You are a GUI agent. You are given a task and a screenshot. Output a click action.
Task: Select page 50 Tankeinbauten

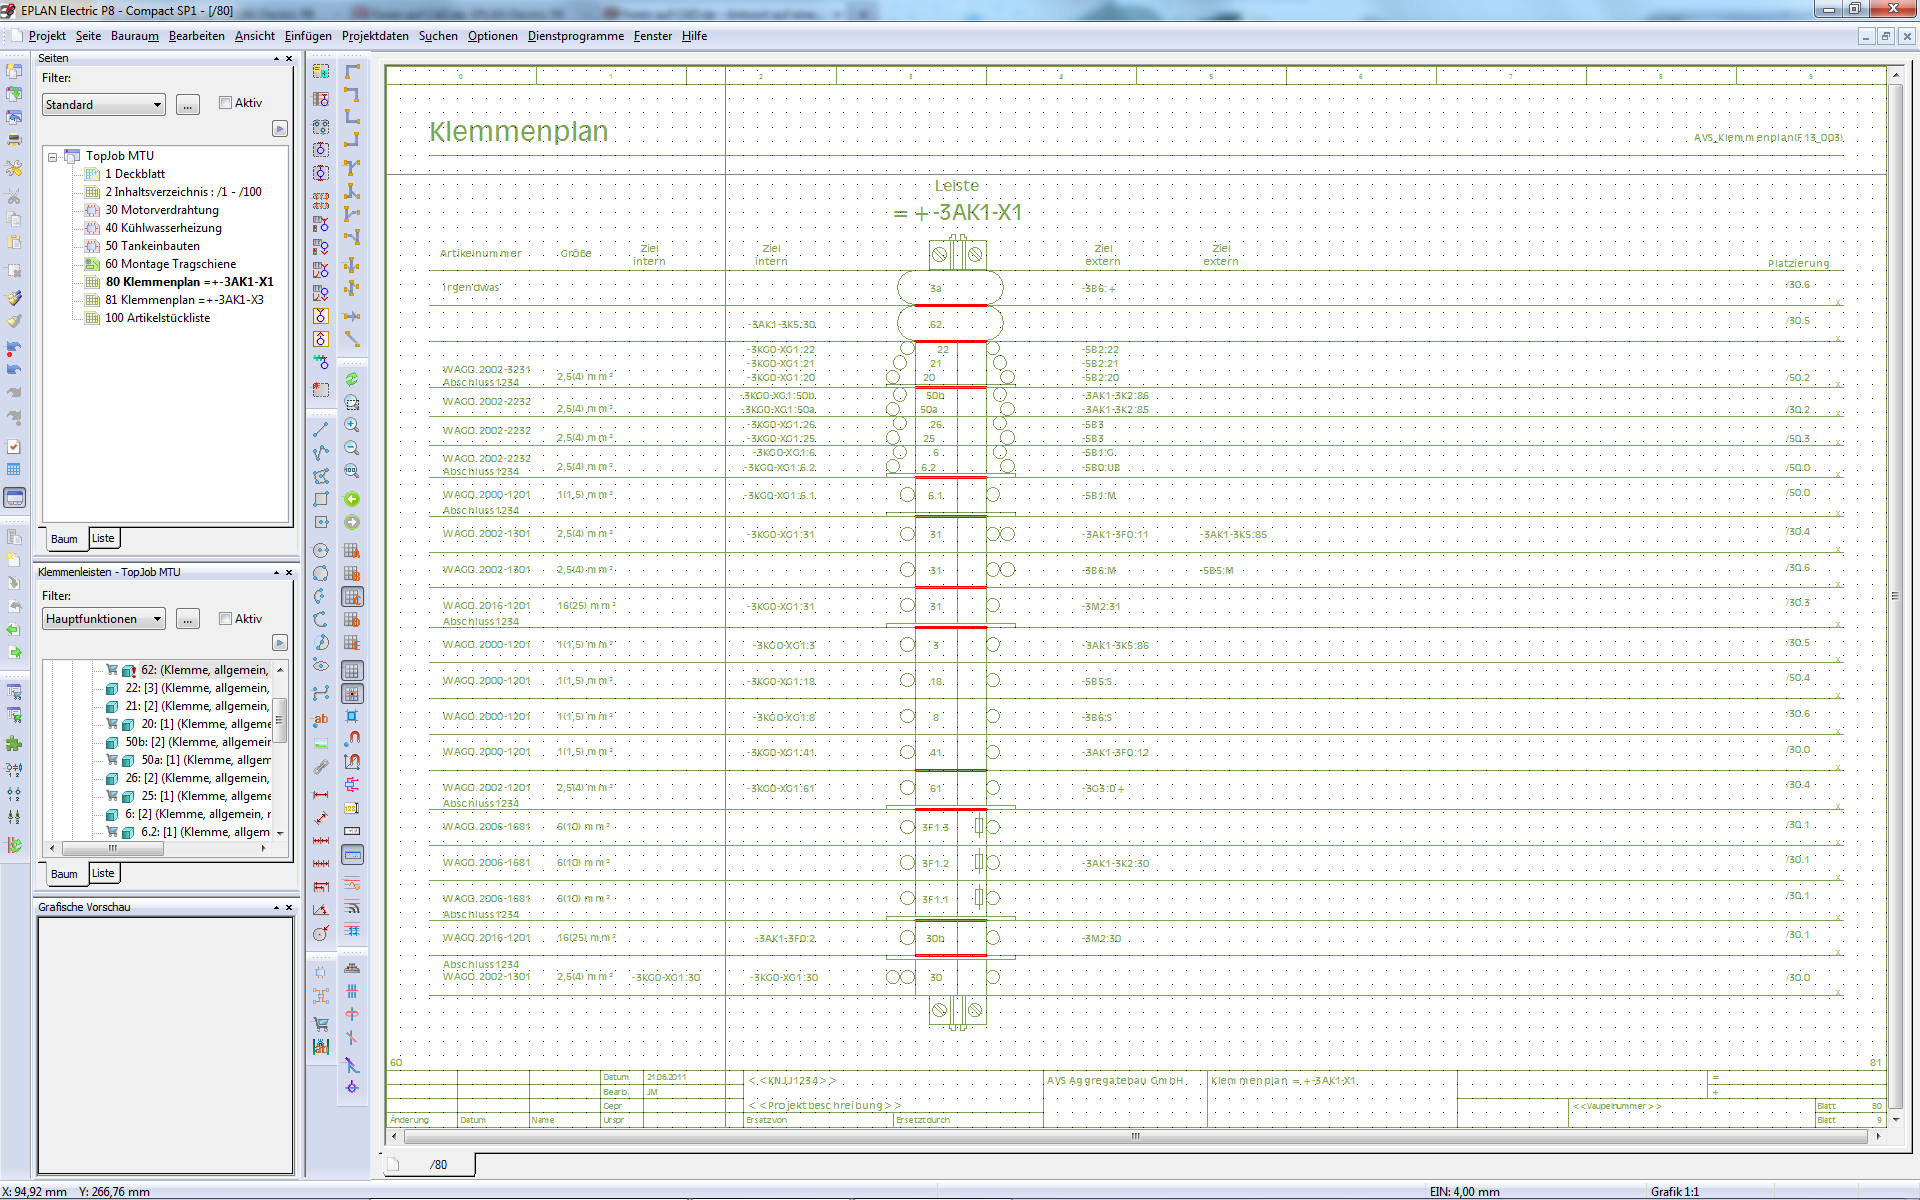click(x=152, y=246)
